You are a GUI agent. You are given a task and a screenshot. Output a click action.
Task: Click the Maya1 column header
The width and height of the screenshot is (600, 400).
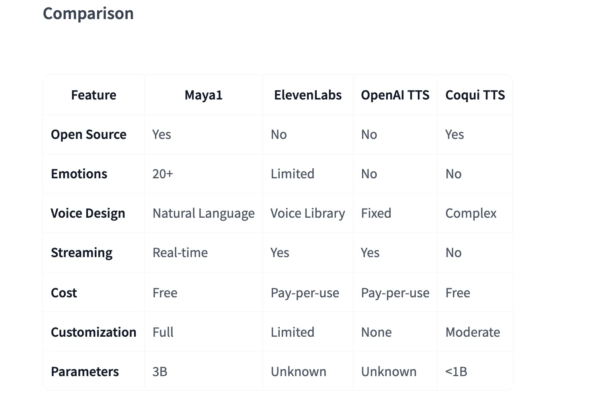coord(203,95)
